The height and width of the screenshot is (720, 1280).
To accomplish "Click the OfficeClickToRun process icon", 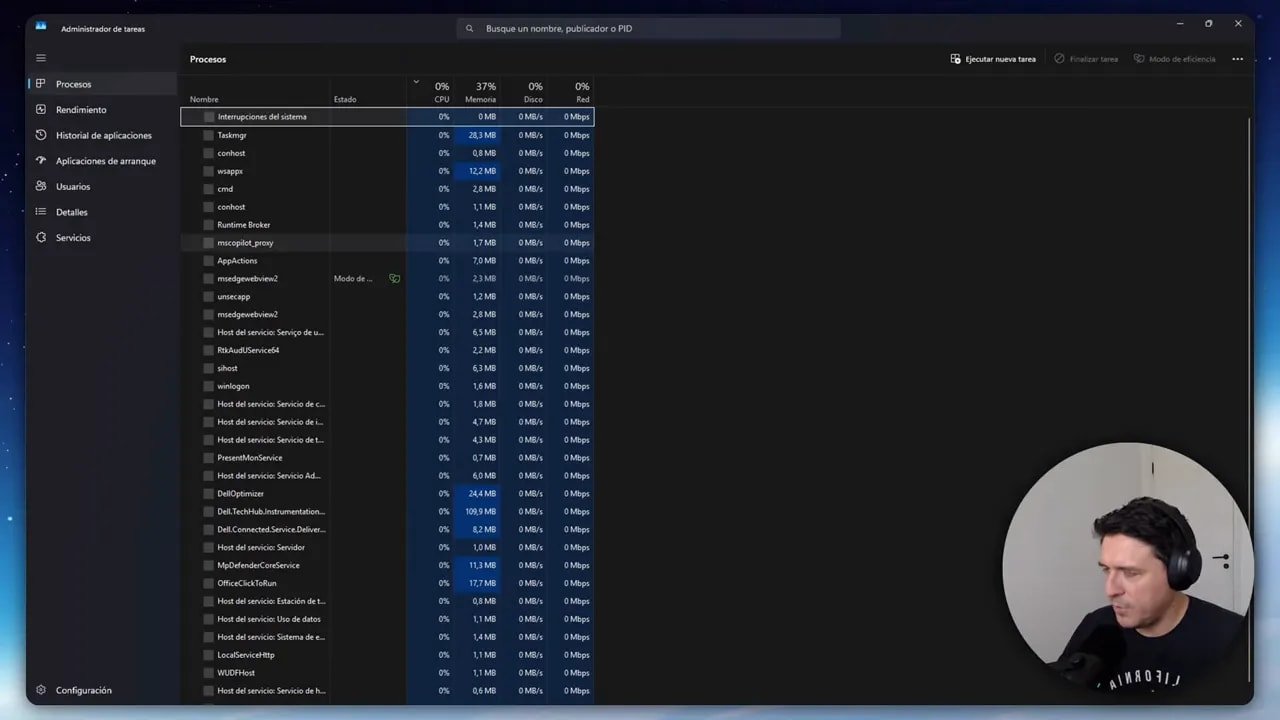I will [209, 583].
